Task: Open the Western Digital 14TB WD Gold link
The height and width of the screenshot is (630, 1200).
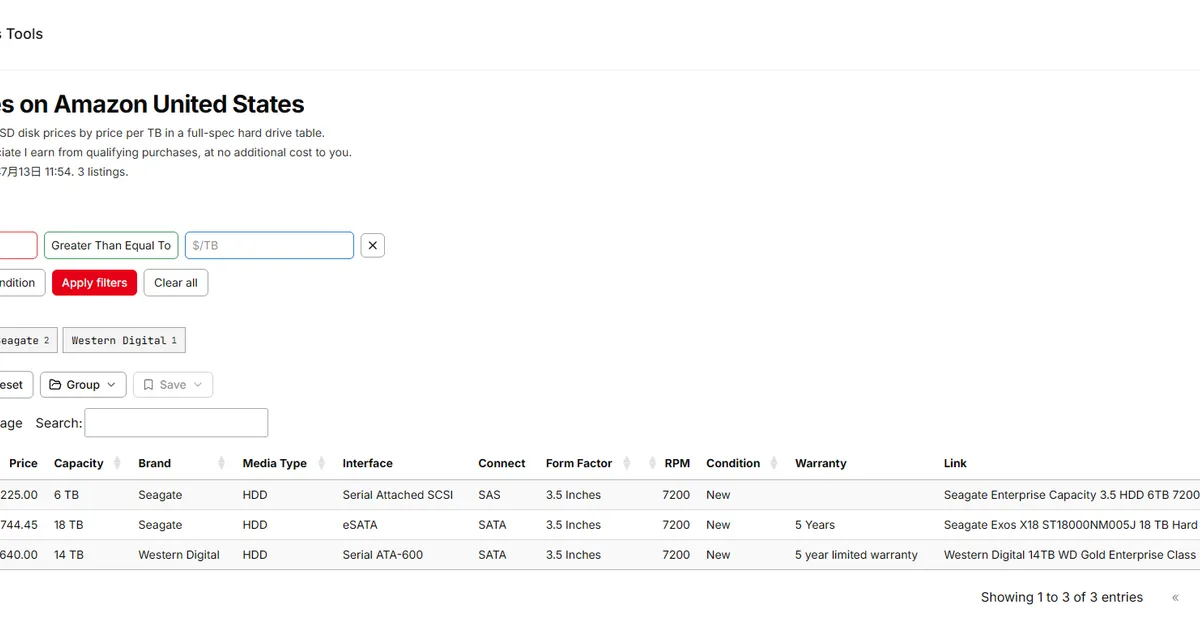Action: 1070,555
